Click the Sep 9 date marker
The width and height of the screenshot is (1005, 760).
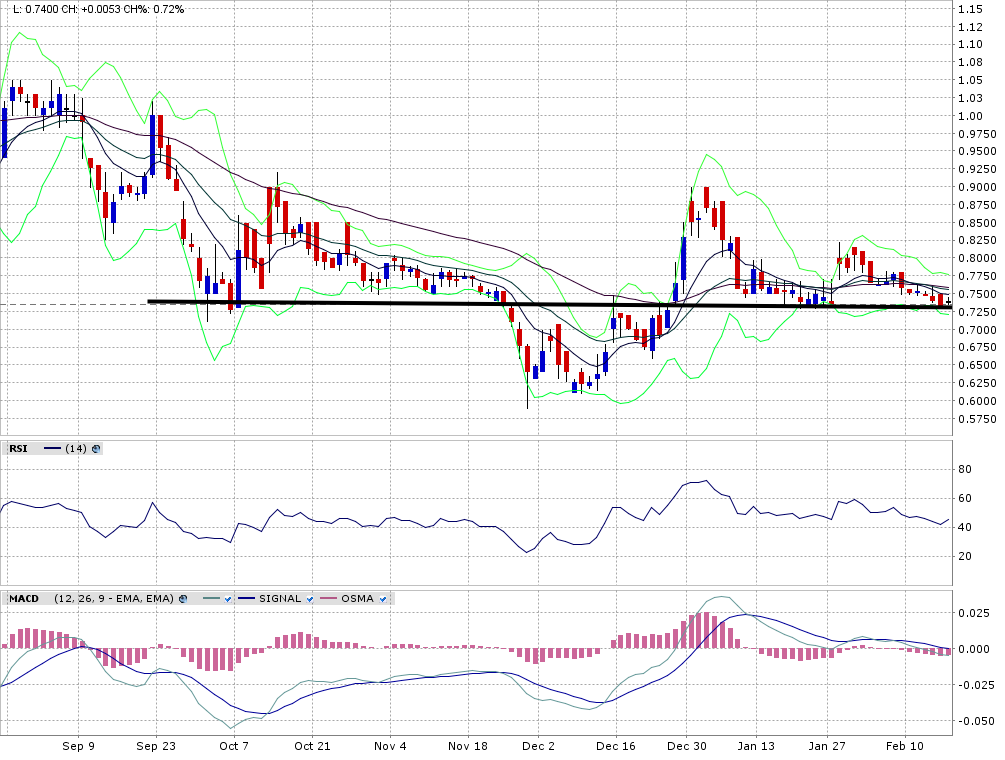pos(78,746)
